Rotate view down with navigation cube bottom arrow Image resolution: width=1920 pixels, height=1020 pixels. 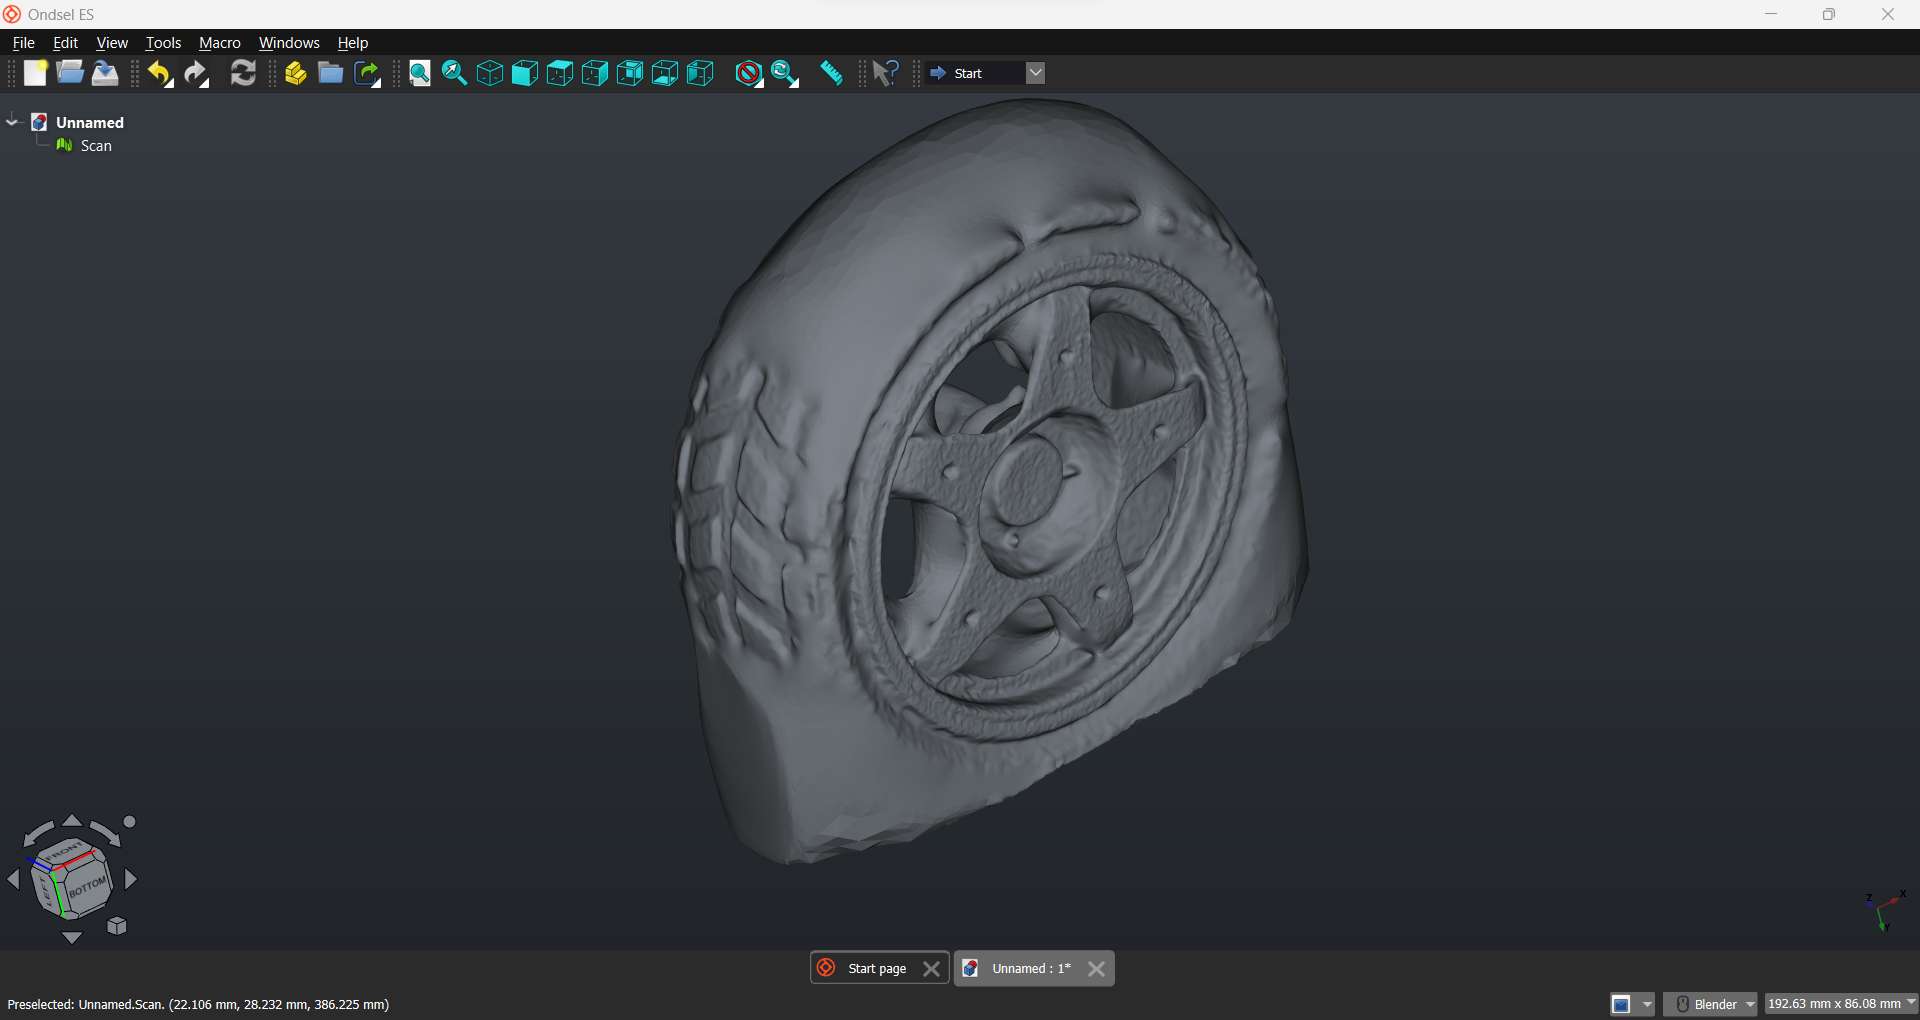click(x=72, y=938)
